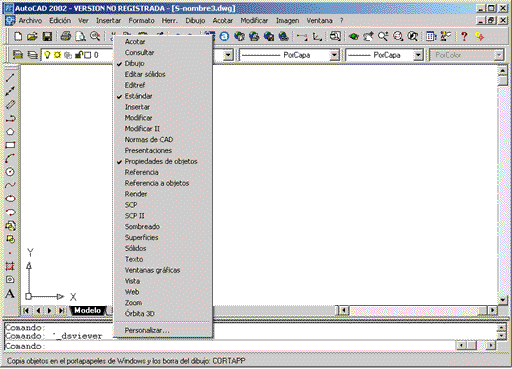512x369 pixels.
Task: Click the Find and Replace magnifier icon
Action: (x=95, y=36)
